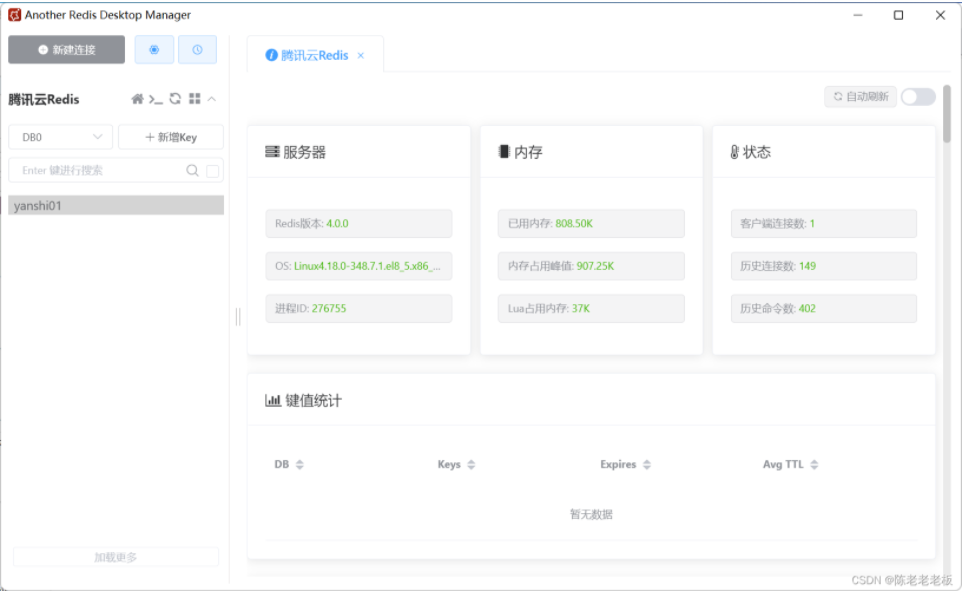Click the search magnifier icon
The image size is (967, 615).
pyautogui.click(x=192, y=170)
